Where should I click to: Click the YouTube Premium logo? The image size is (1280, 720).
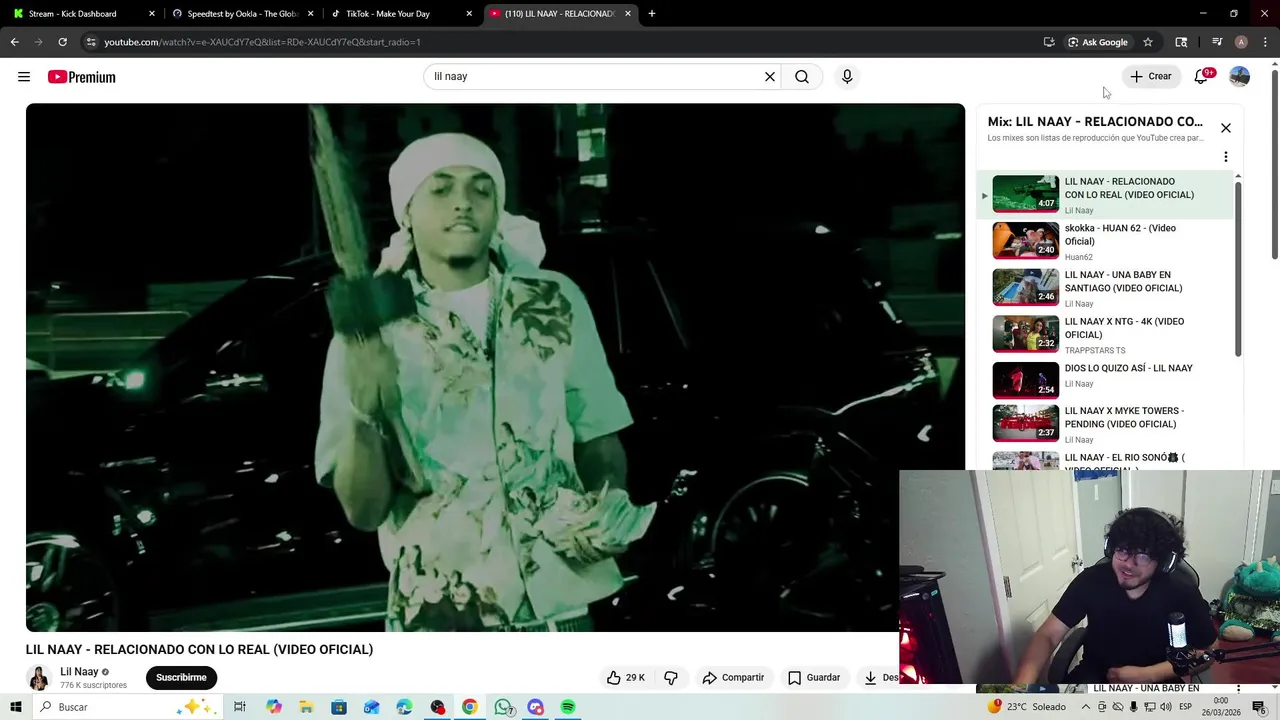(x=82, y=77)
